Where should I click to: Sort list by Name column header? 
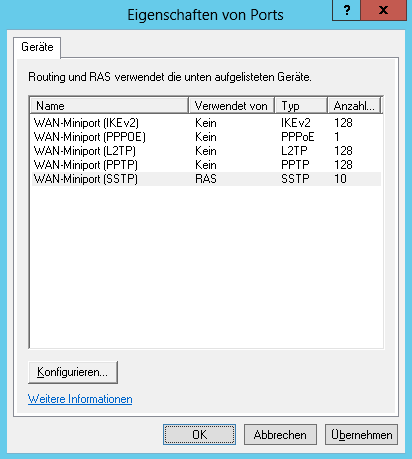(109, 106)
